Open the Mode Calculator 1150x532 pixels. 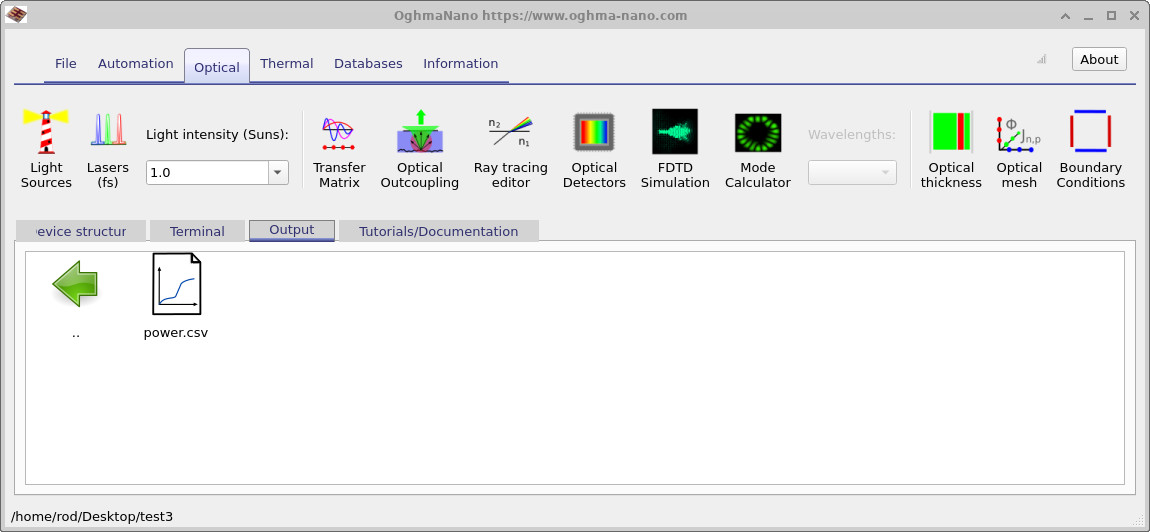[757, 148]
